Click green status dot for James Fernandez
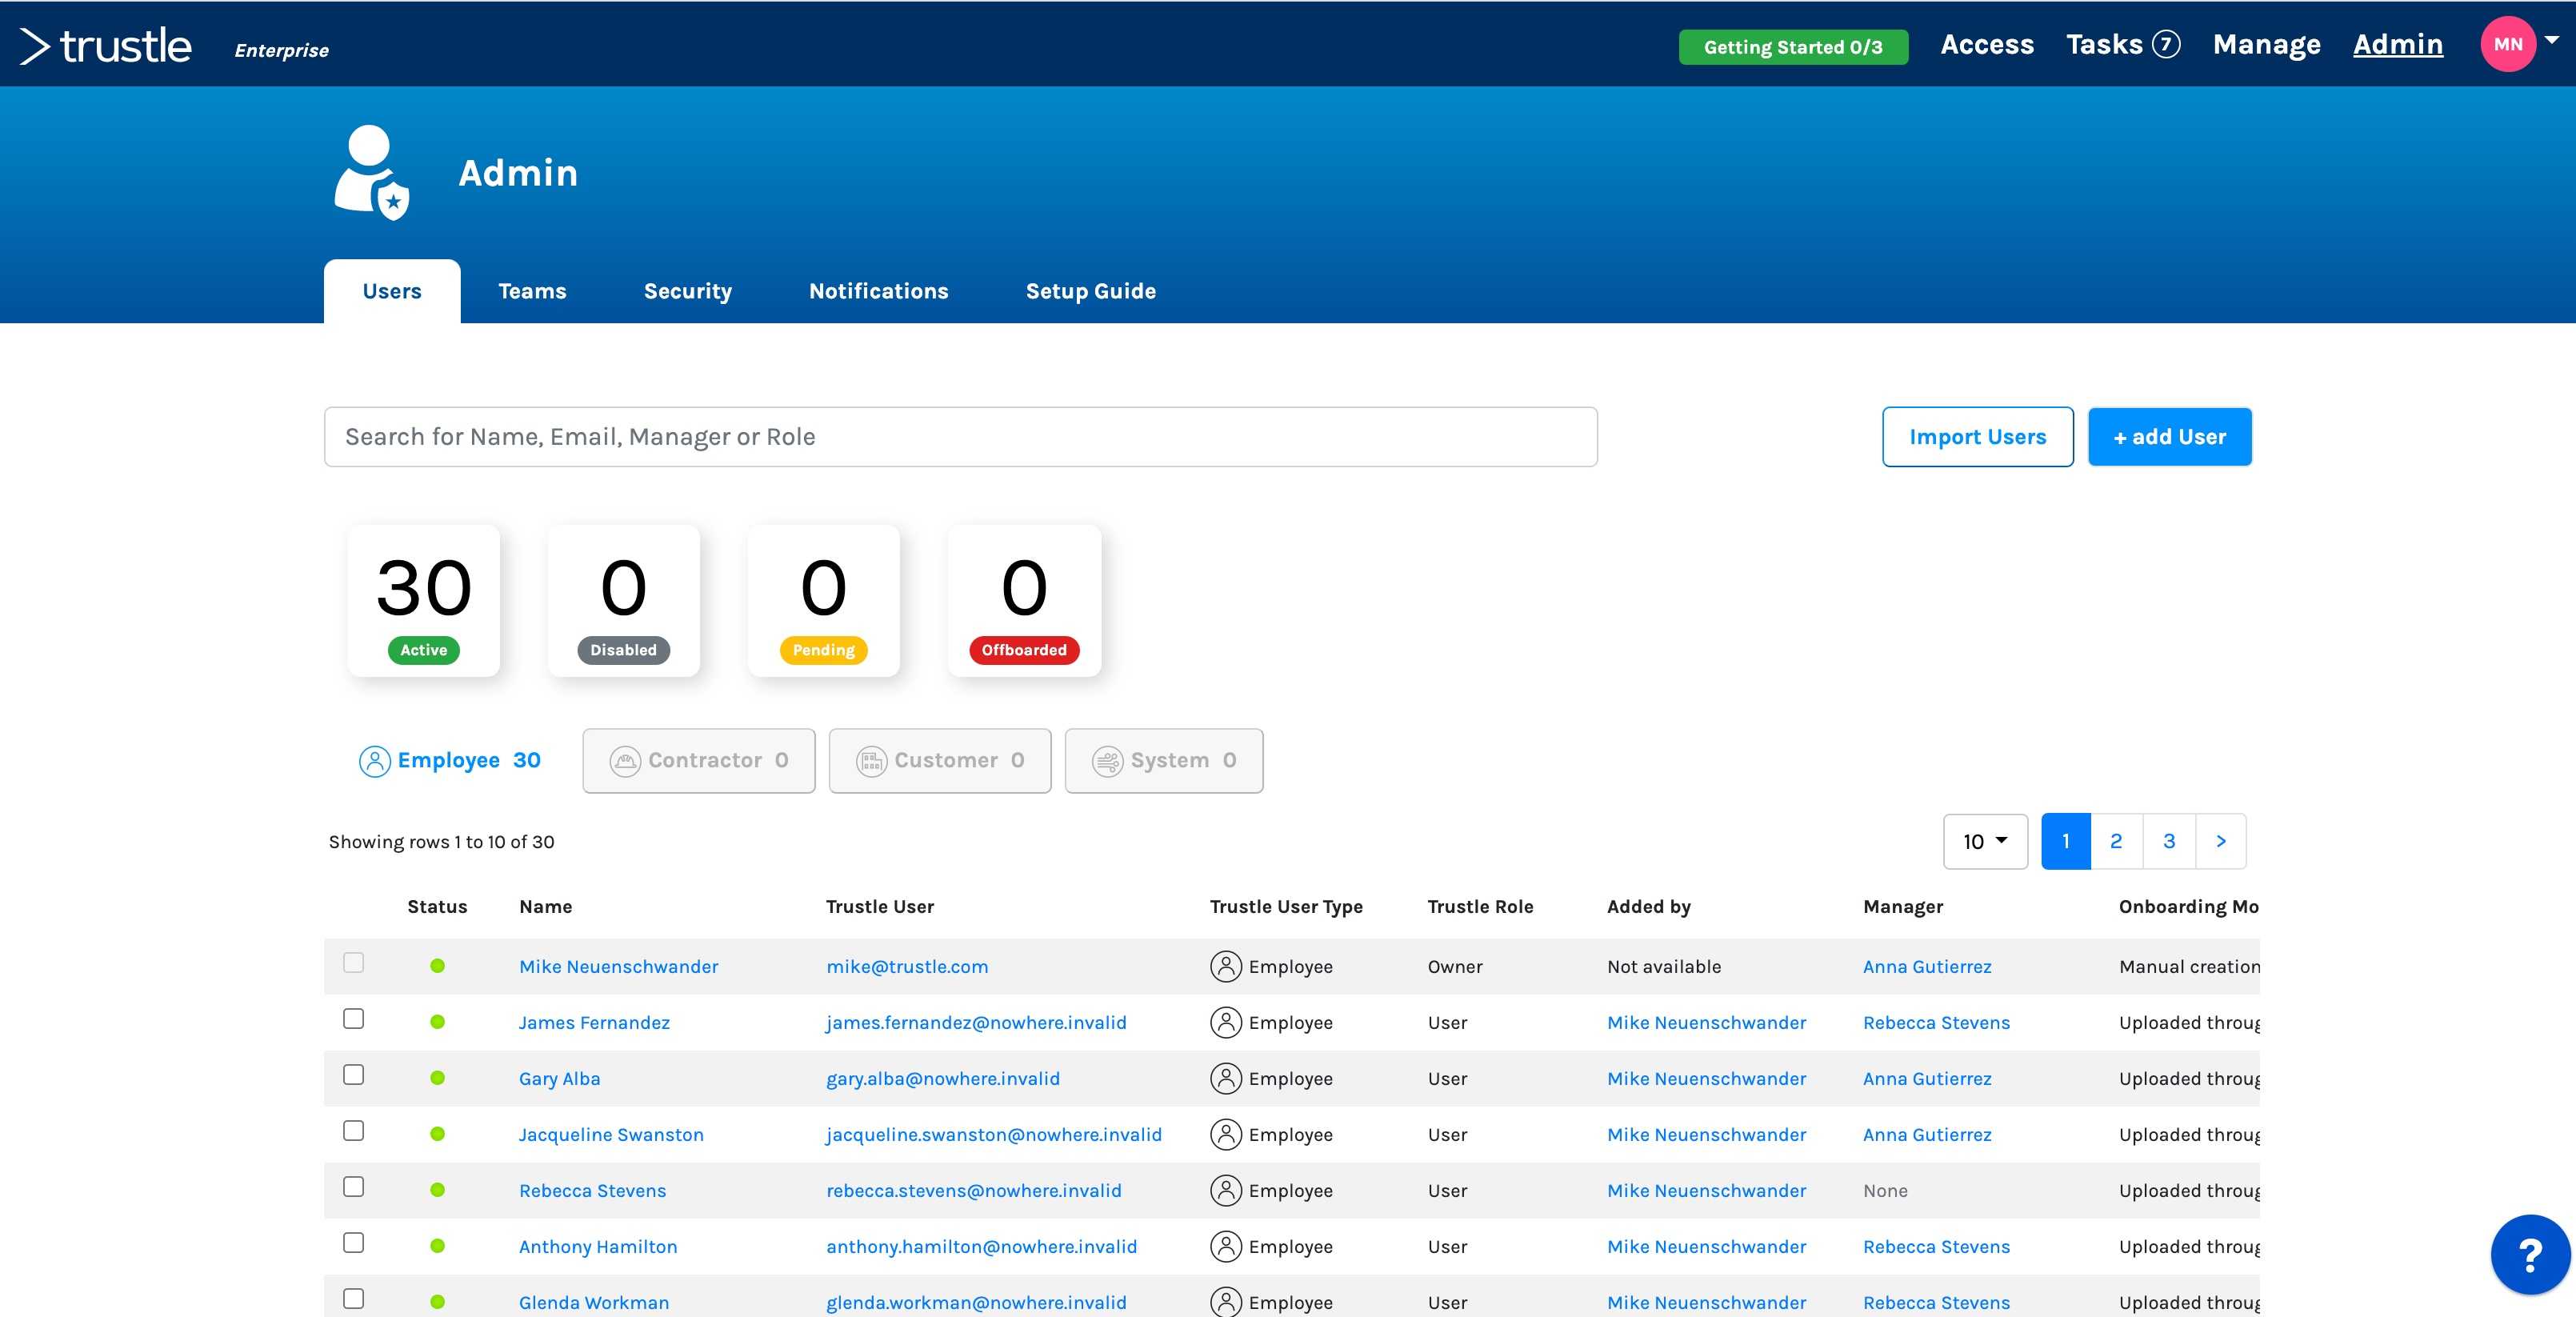The image size is (2576, 1317). (x=437, y=1022)
